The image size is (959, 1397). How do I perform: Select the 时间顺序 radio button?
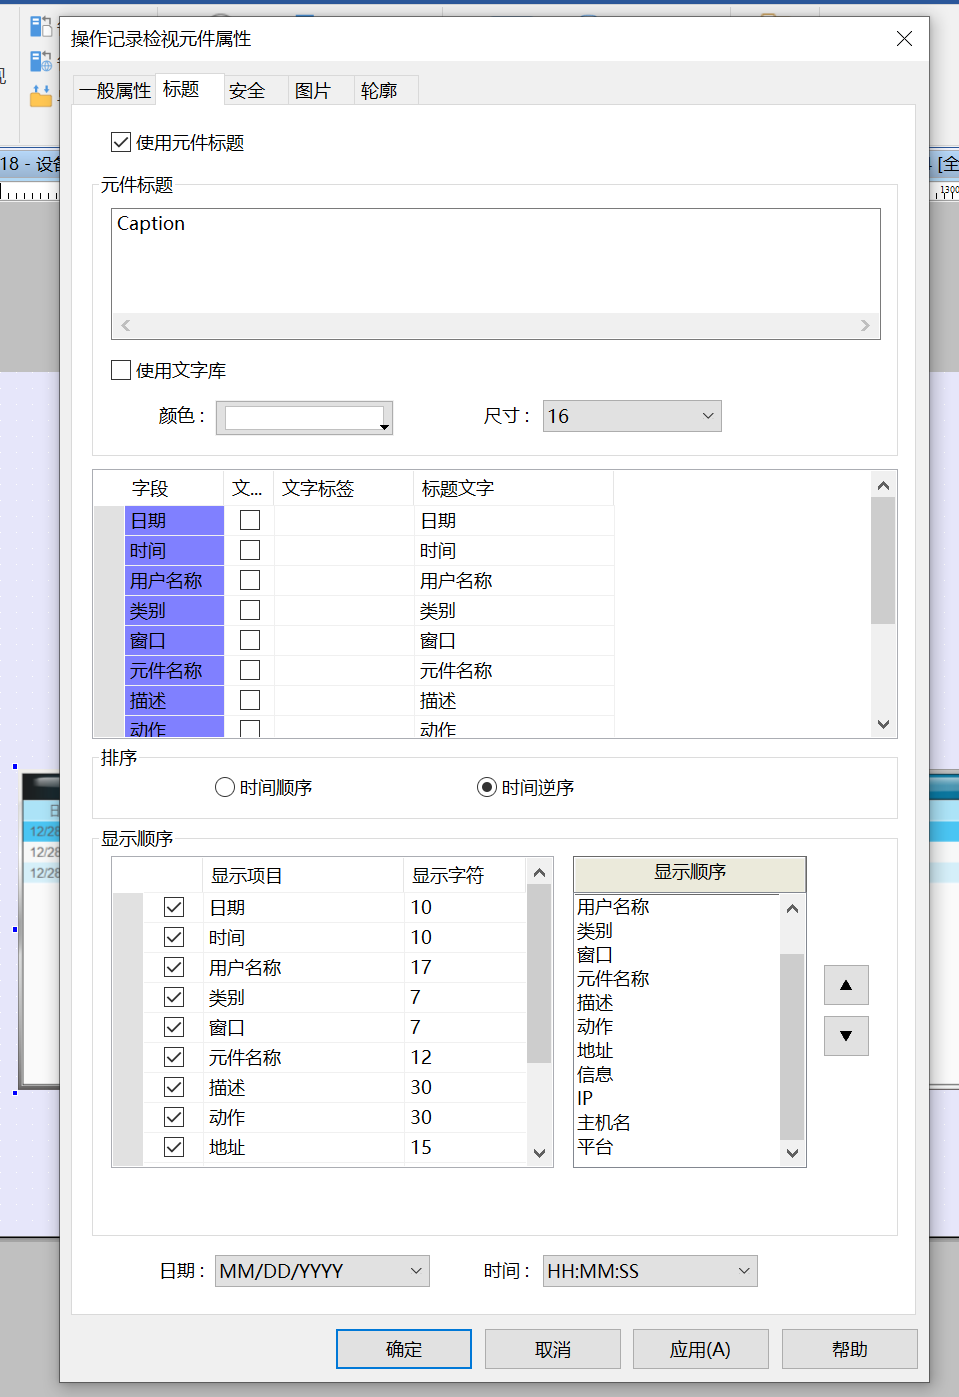click(225, 788)
